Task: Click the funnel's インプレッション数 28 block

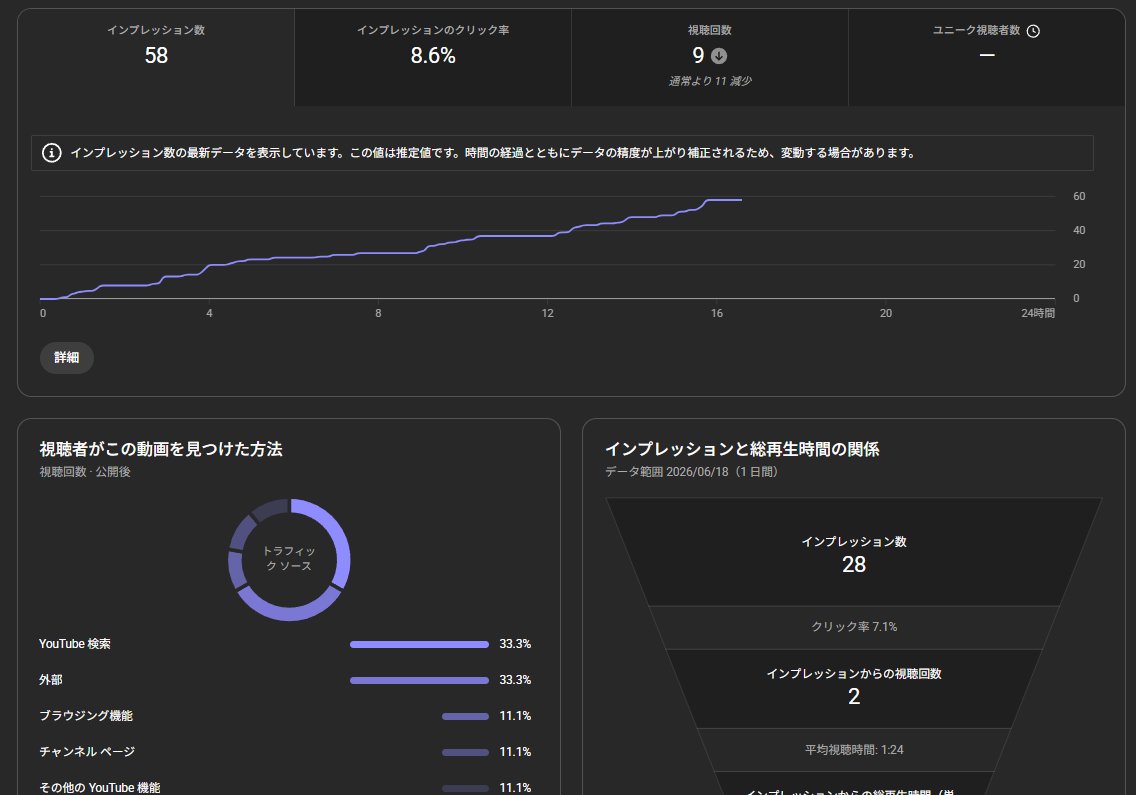Action: click(853, 552)
